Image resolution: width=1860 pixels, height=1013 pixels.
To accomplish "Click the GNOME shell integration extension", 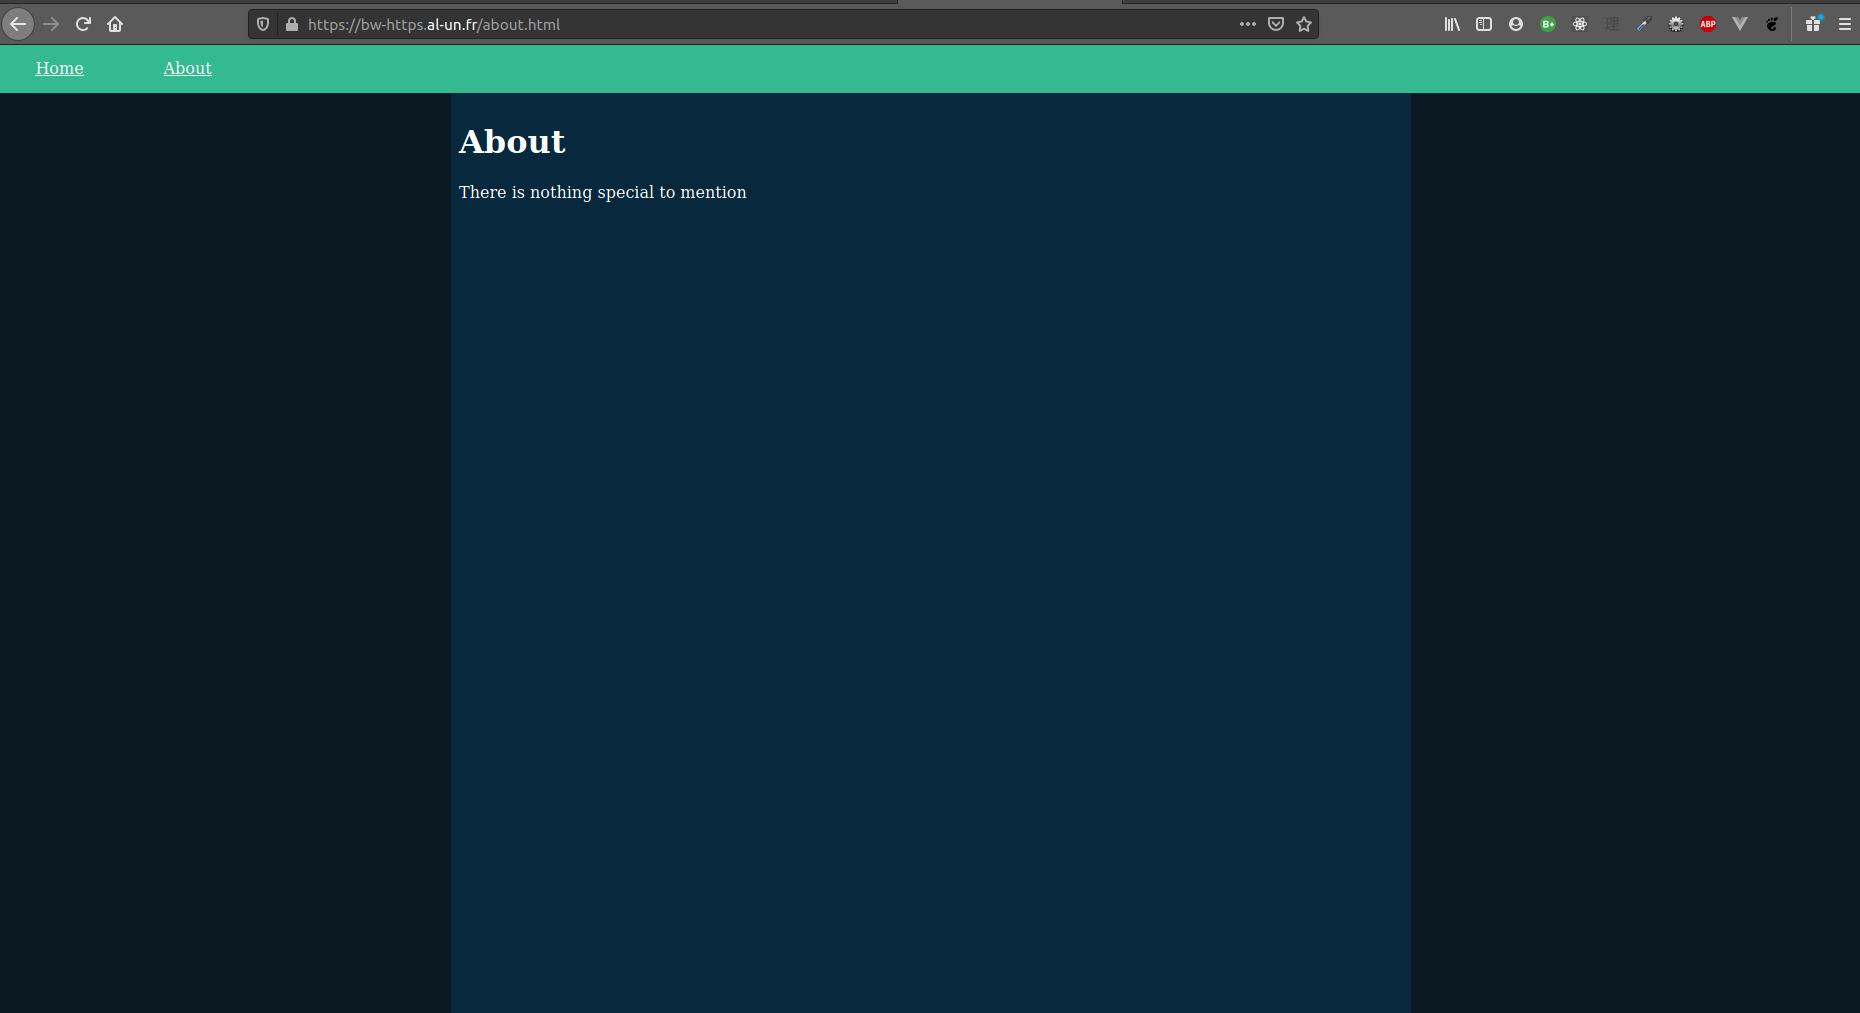I will point(1772,24).
